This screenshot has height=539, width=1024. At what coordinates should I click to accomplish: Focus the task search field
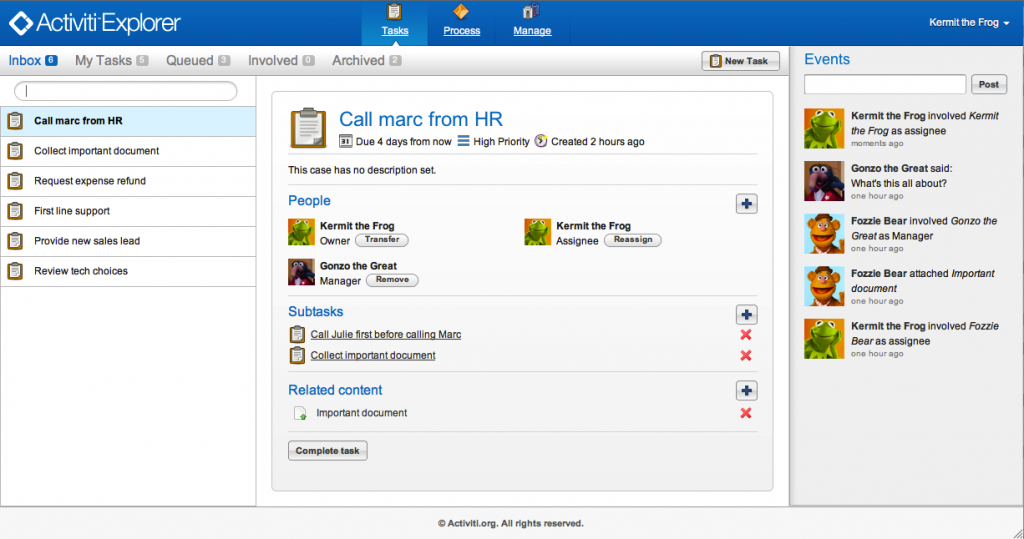(x=125, y=91)
